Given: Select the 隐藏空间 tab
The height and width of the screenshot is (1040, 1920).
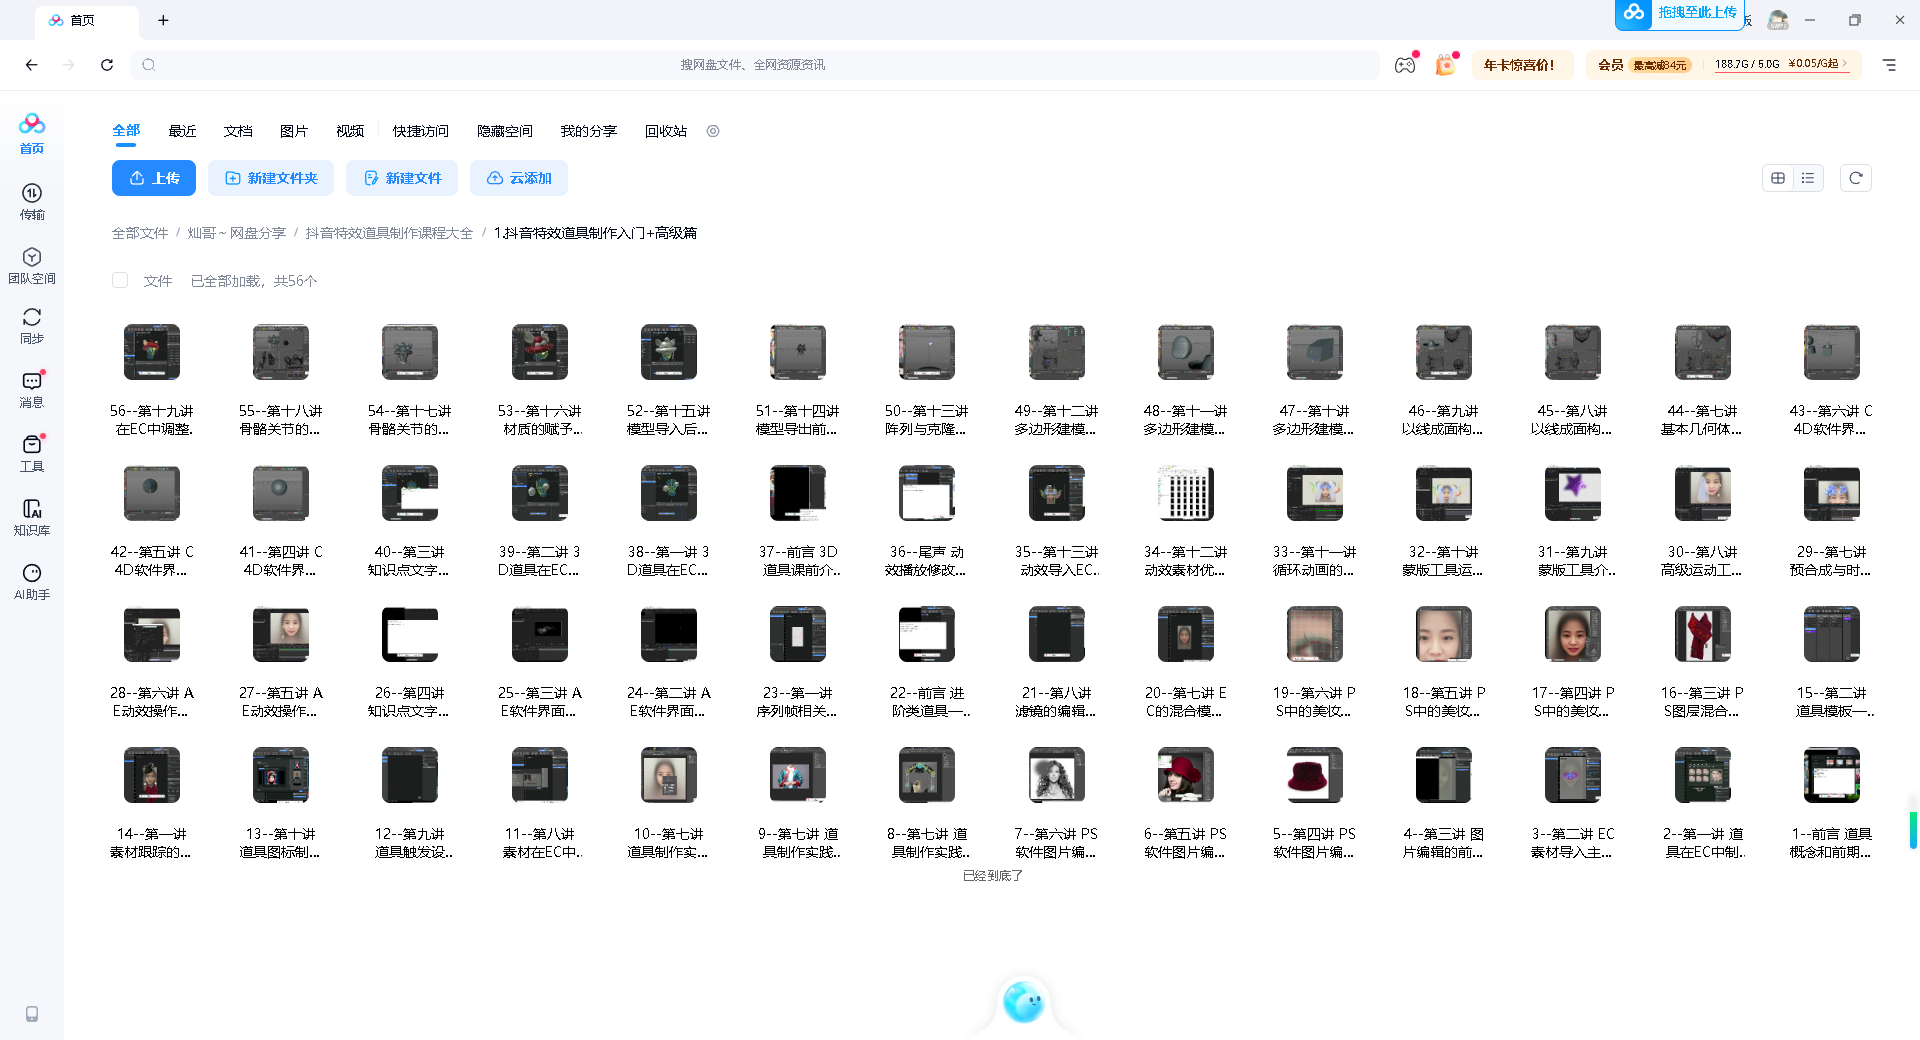Looking at the screenshot, I should pyautogui.click(x=505, y=131).
